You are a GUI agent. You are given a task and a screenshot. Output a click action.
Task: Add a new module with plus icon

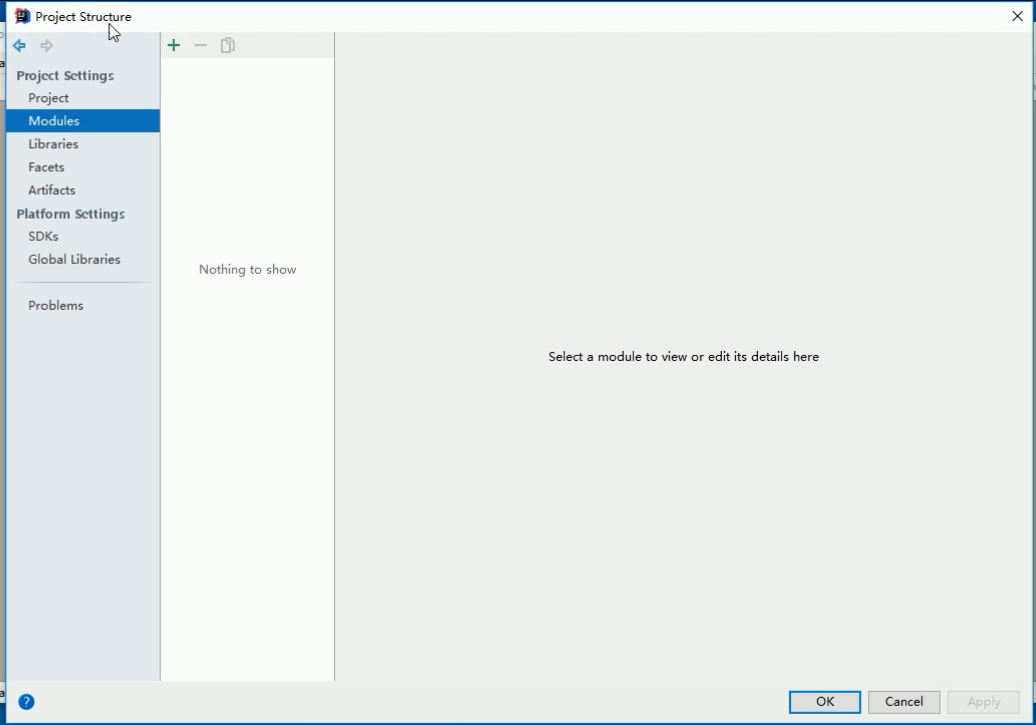pyautogui.click(x=174, y=45)
